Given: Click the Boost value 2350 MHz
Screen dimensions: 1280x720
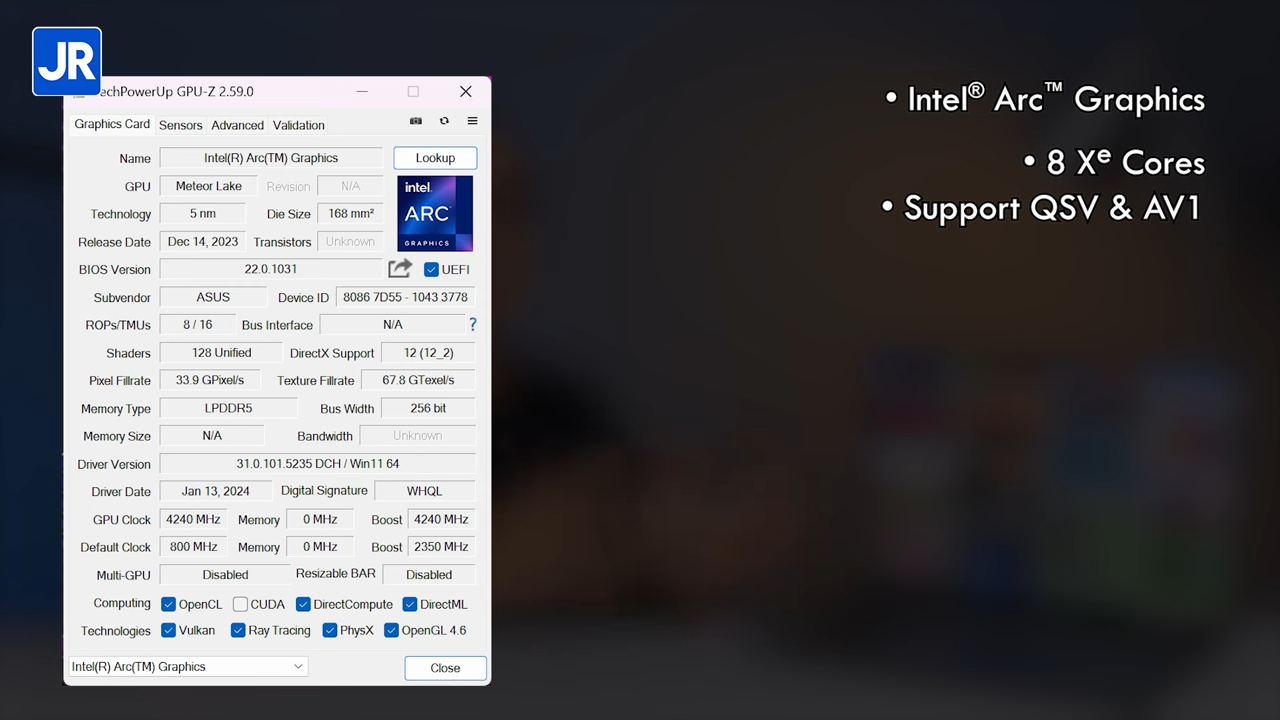Looking at the screenshot, I should click(x=441, y=547).
